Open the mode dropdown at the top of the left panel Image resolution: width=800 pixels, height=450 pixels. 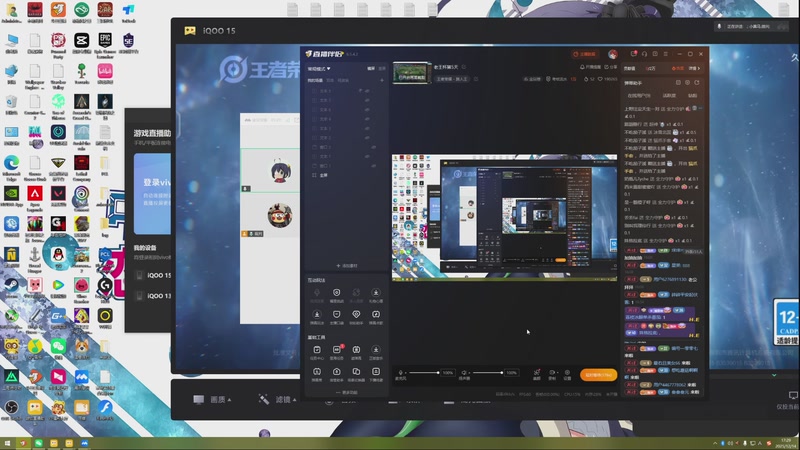tap(319, 68)
